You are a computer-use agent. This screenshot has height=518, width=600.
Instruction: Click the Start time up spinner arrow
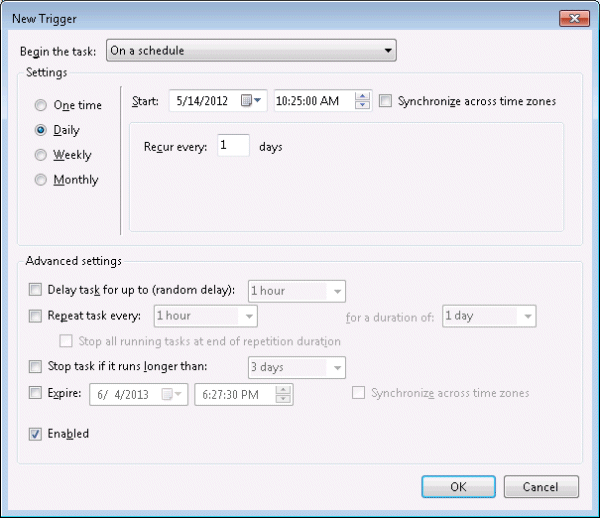click(x=362, y=96)
